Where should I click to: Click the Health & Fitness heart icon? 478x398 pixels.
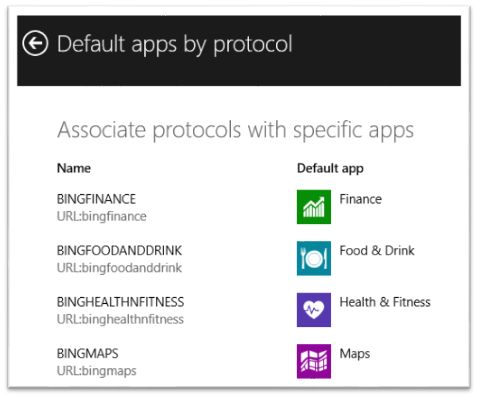[x=314, y=310]
